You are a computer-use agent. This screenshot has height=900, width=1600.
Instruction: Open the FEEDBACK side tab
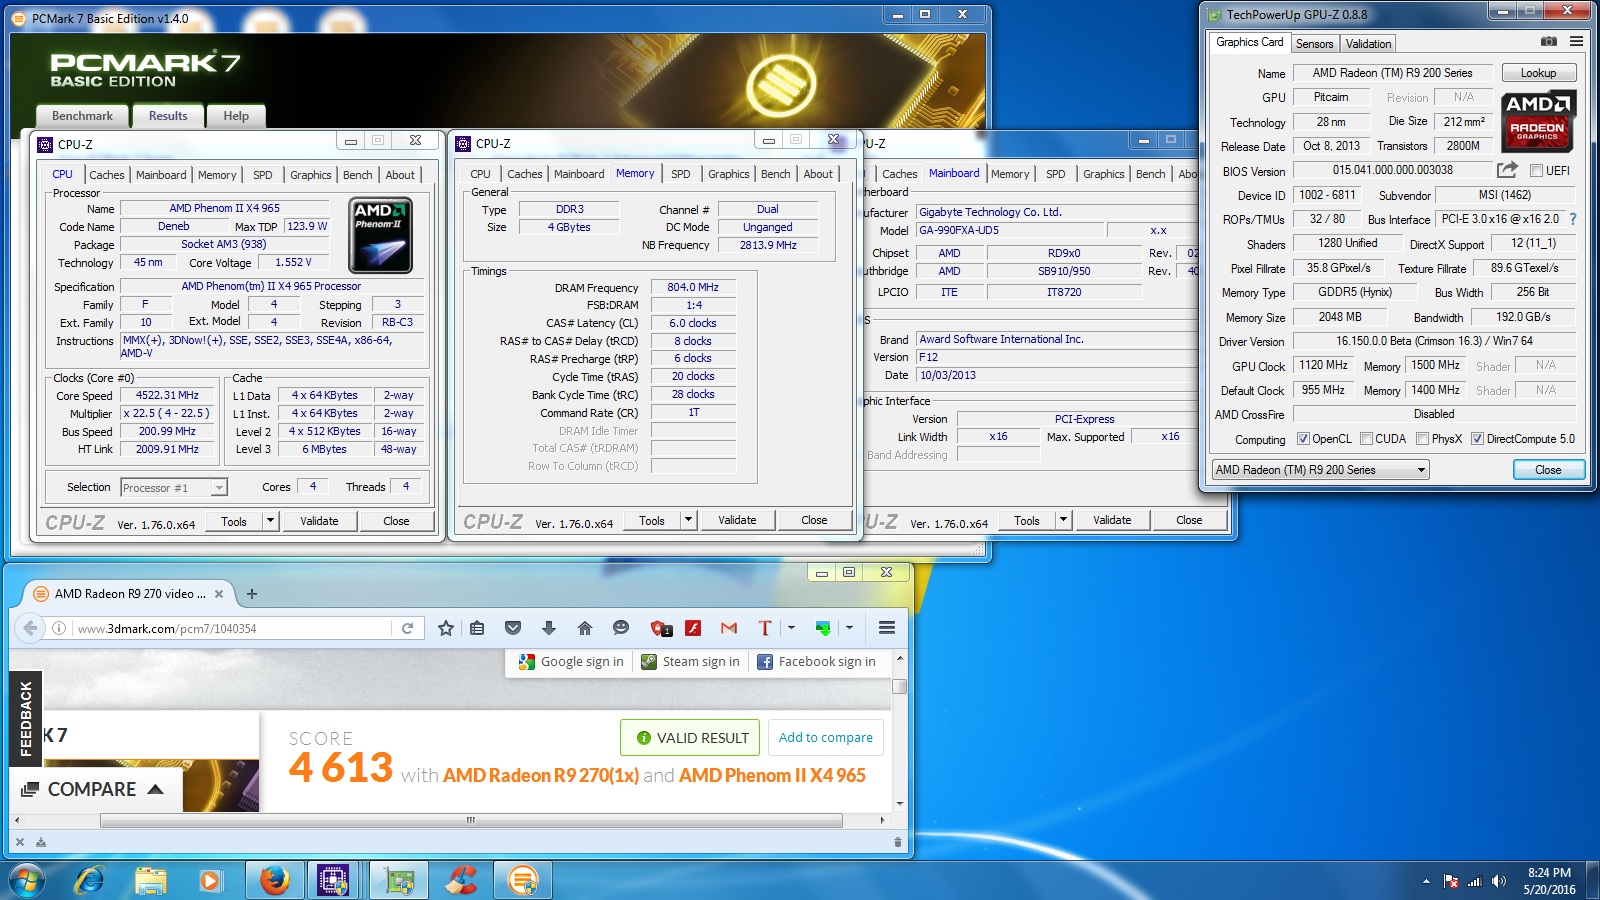pos(26,718)
